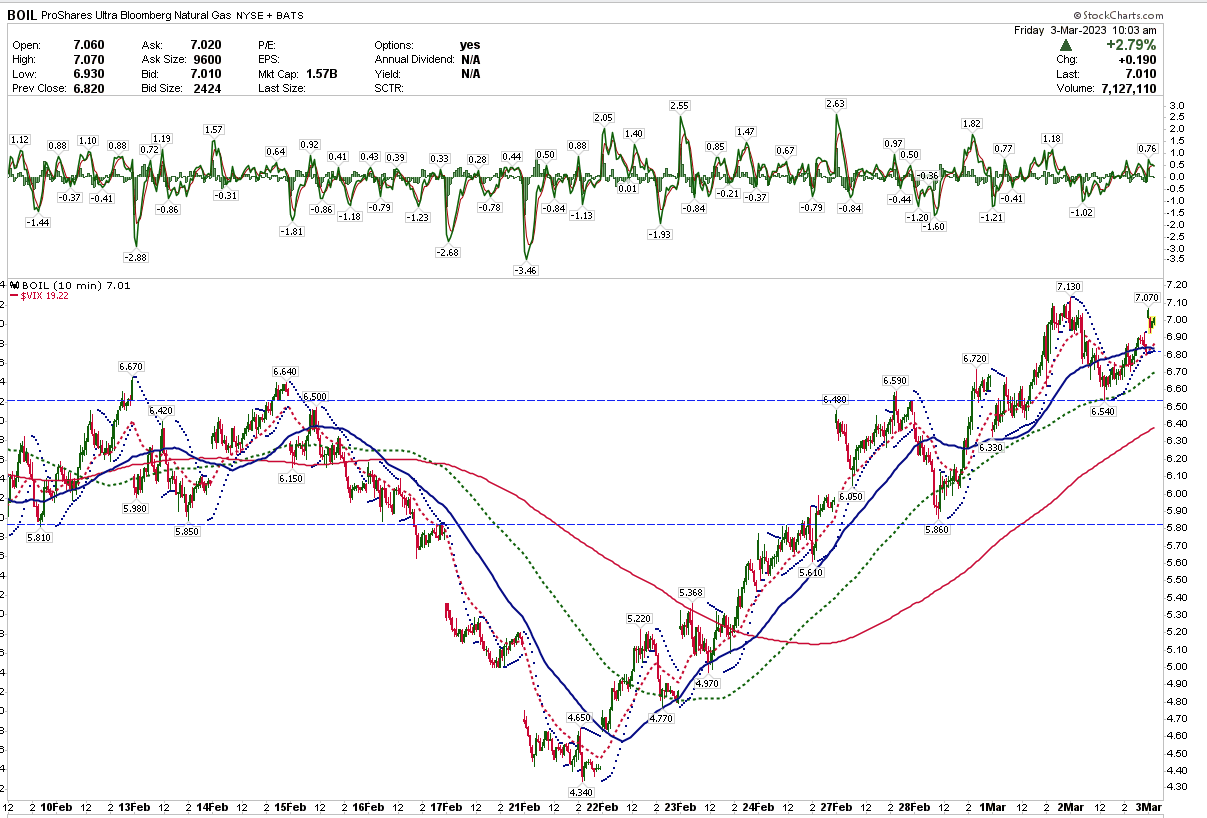Click the "$VIX 19.22" legend entry
1207x818 pixels.
click(47, 296)
